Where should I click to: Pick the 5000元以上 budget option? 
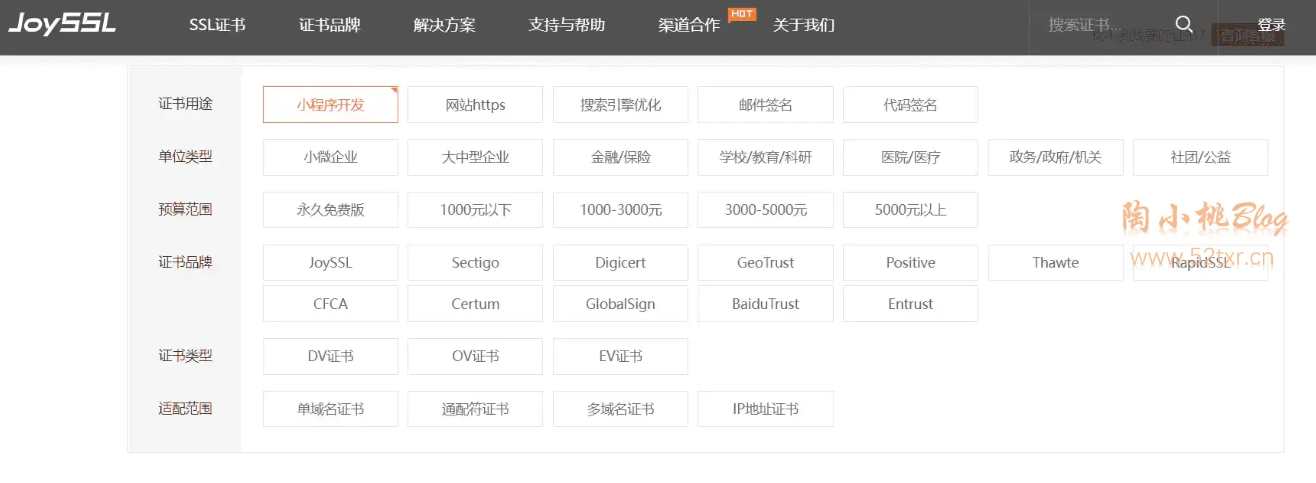coord(910,210)
